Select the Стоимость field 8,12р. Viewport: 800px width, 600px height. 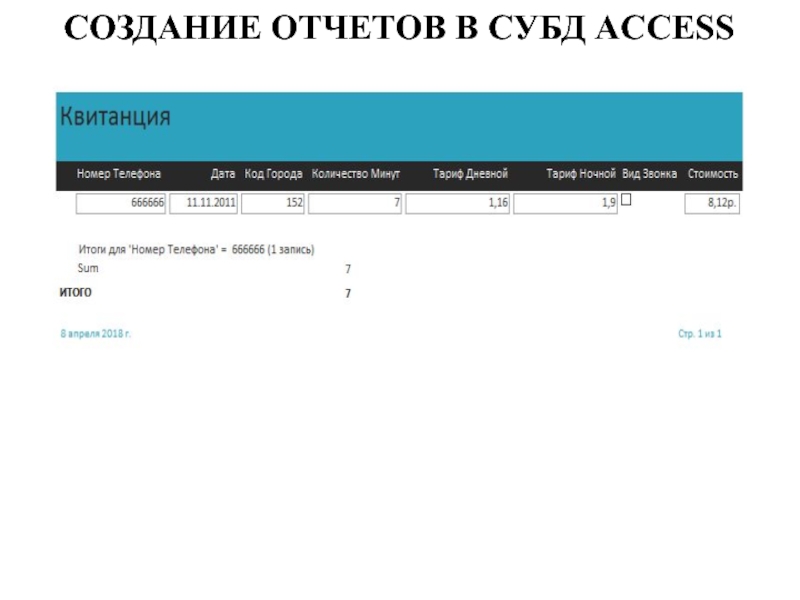pos(712,203)
